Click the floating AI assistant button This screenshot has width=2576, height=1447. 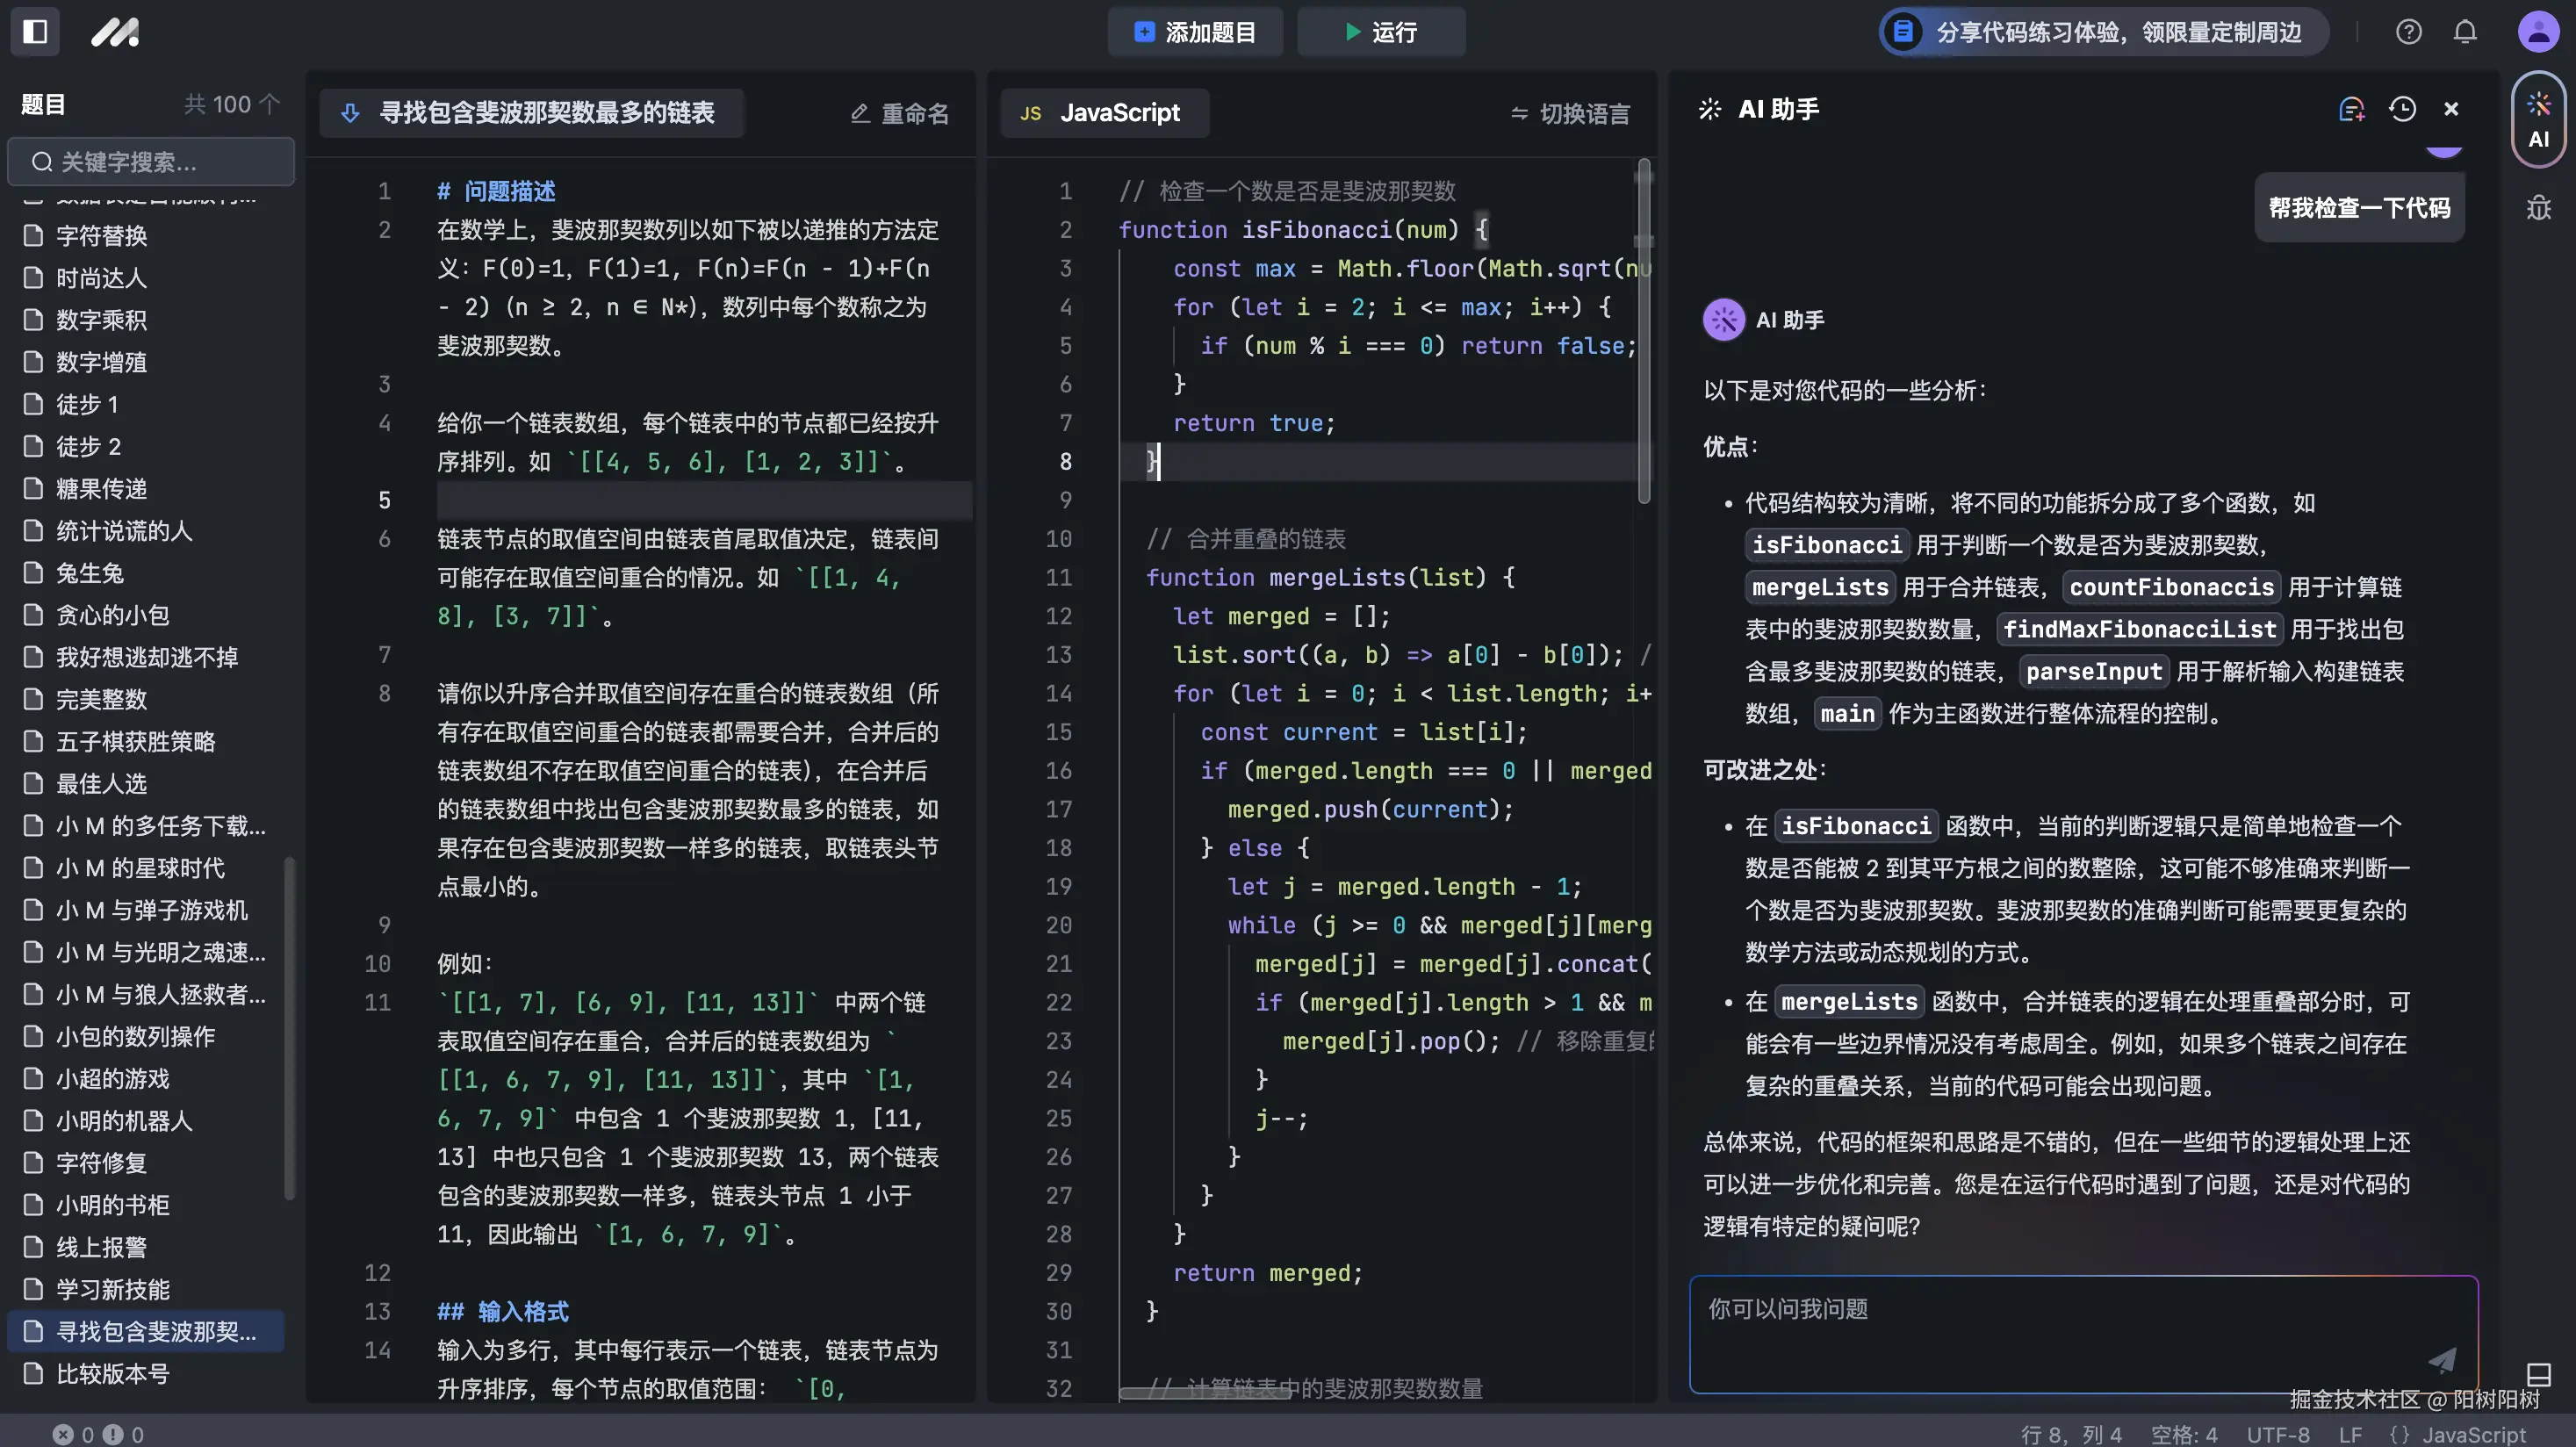(2538, 120)
